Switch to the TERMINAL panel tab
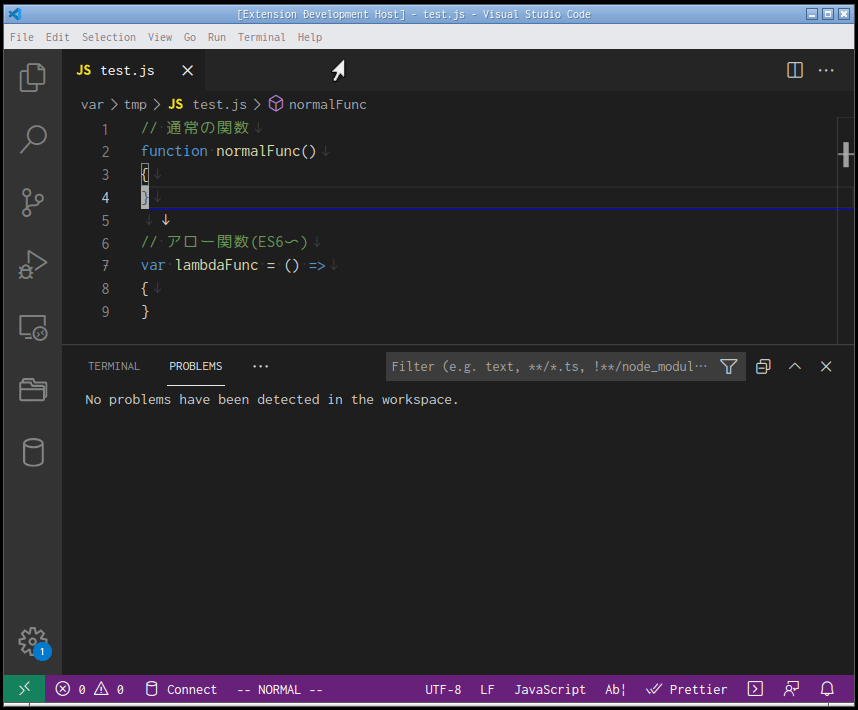 pos(114,366)
